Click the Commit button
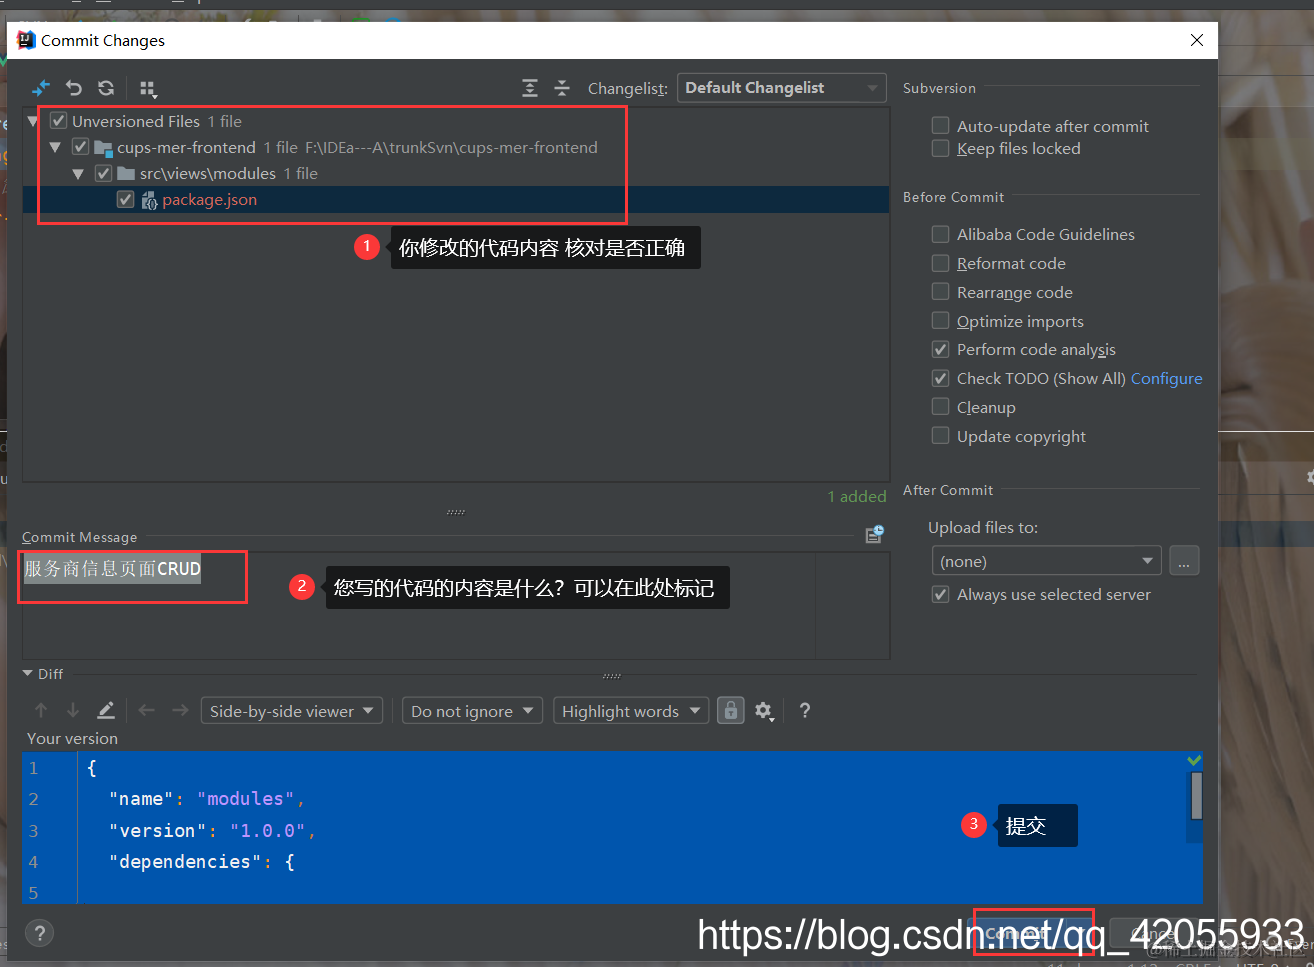This screenshot has width=1314, height=967. (1033, 932)
